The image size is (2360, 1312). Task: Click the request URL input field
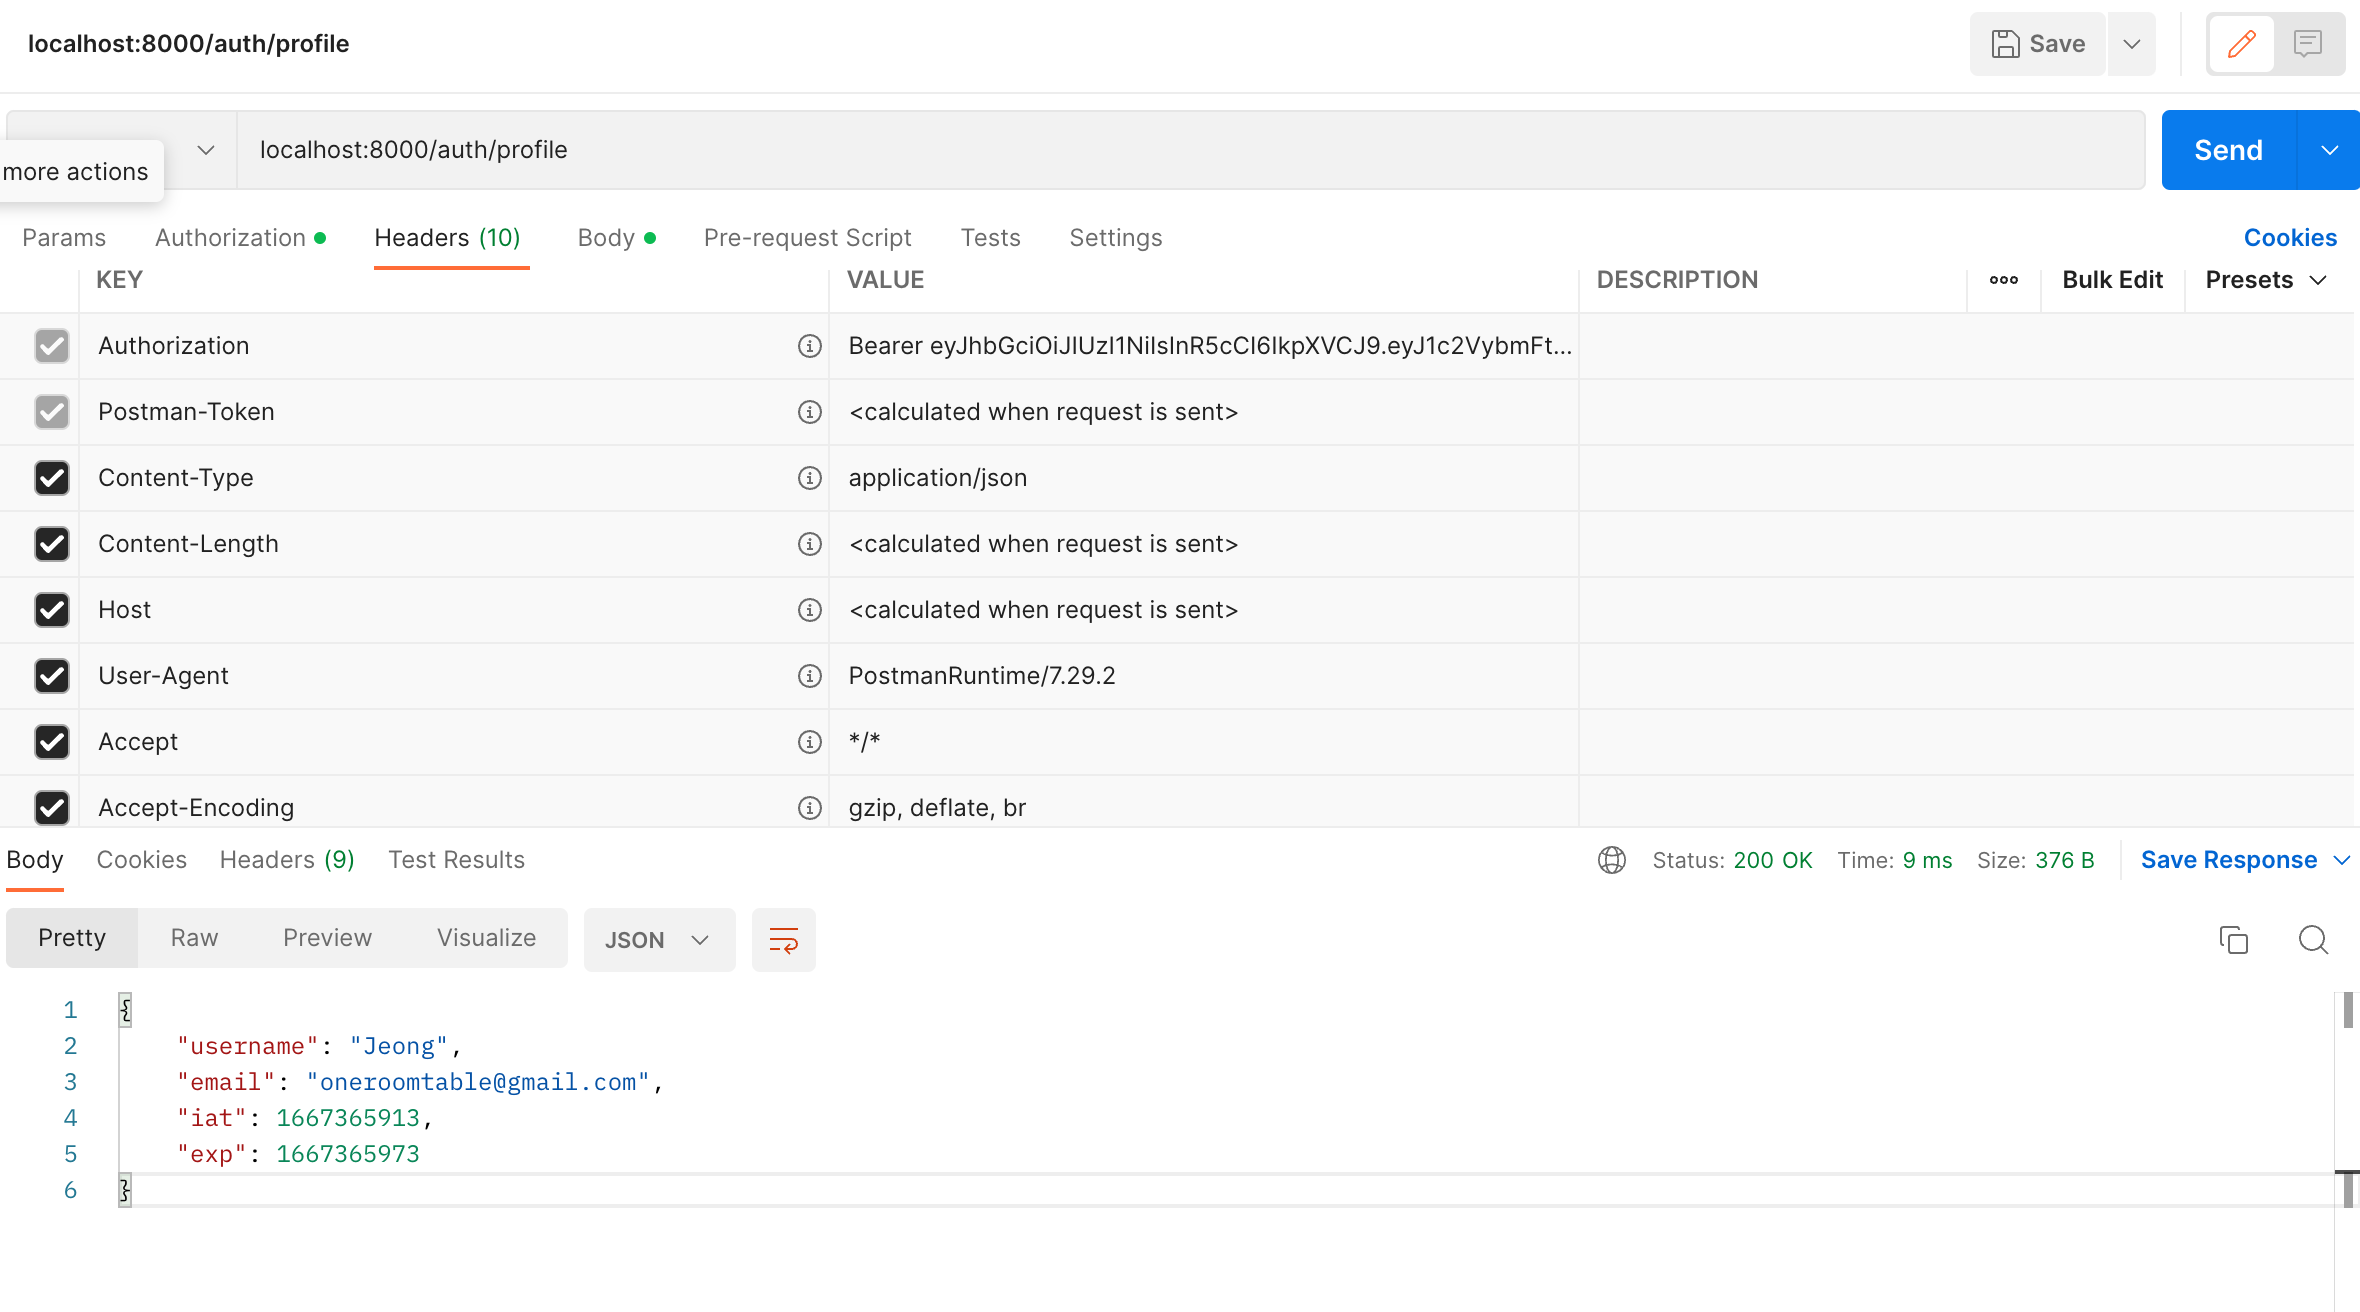pos(1190,150)
